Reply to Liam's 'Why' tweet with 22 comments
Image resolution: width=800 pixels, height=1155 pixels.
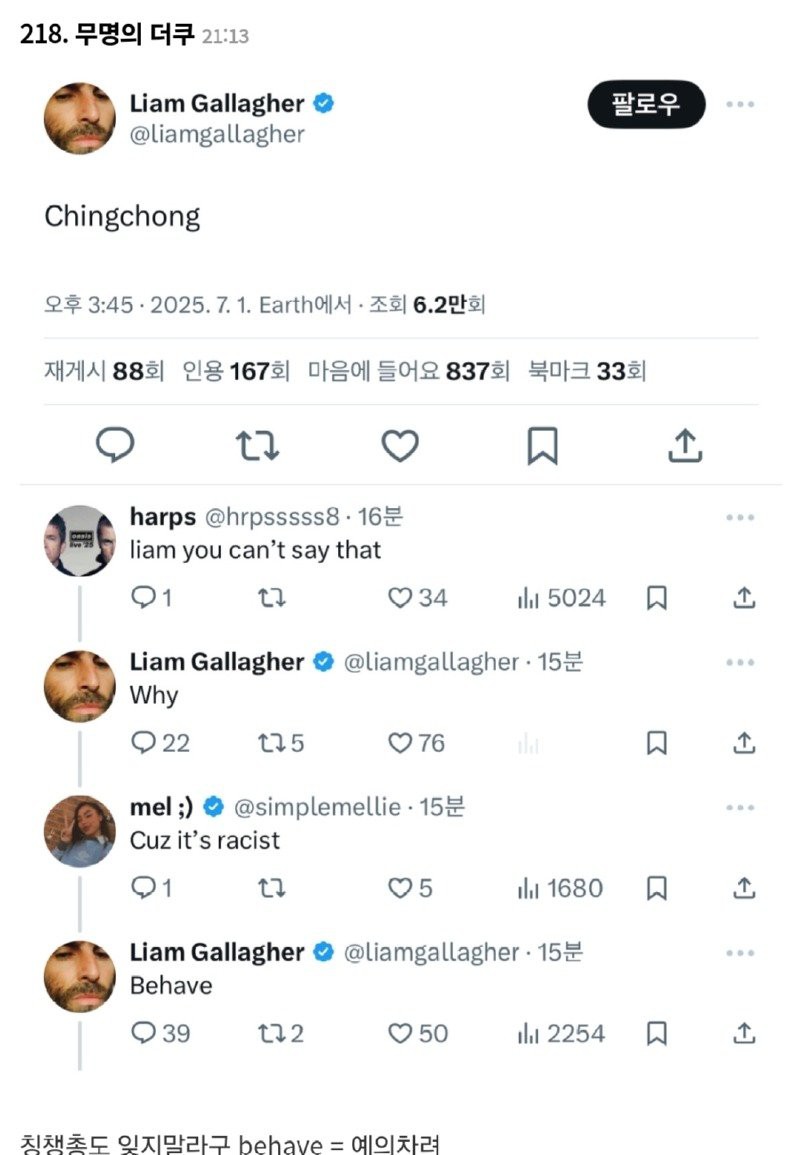coord(160,742)
